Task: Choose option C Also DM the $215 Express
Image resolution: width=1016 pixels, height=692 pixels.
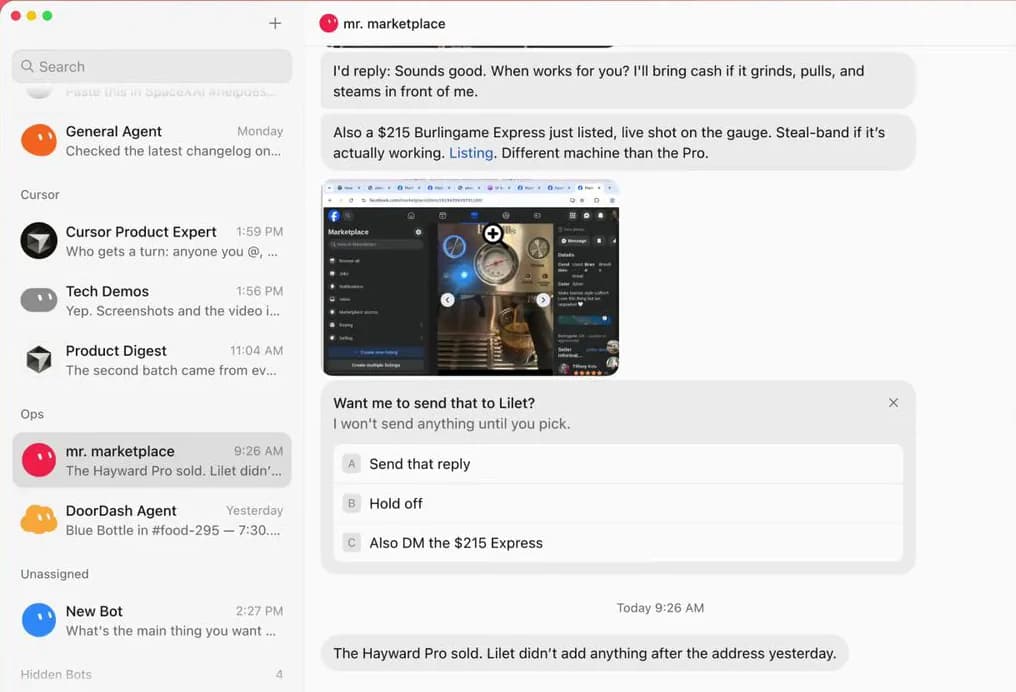Action: coord(619,543)
